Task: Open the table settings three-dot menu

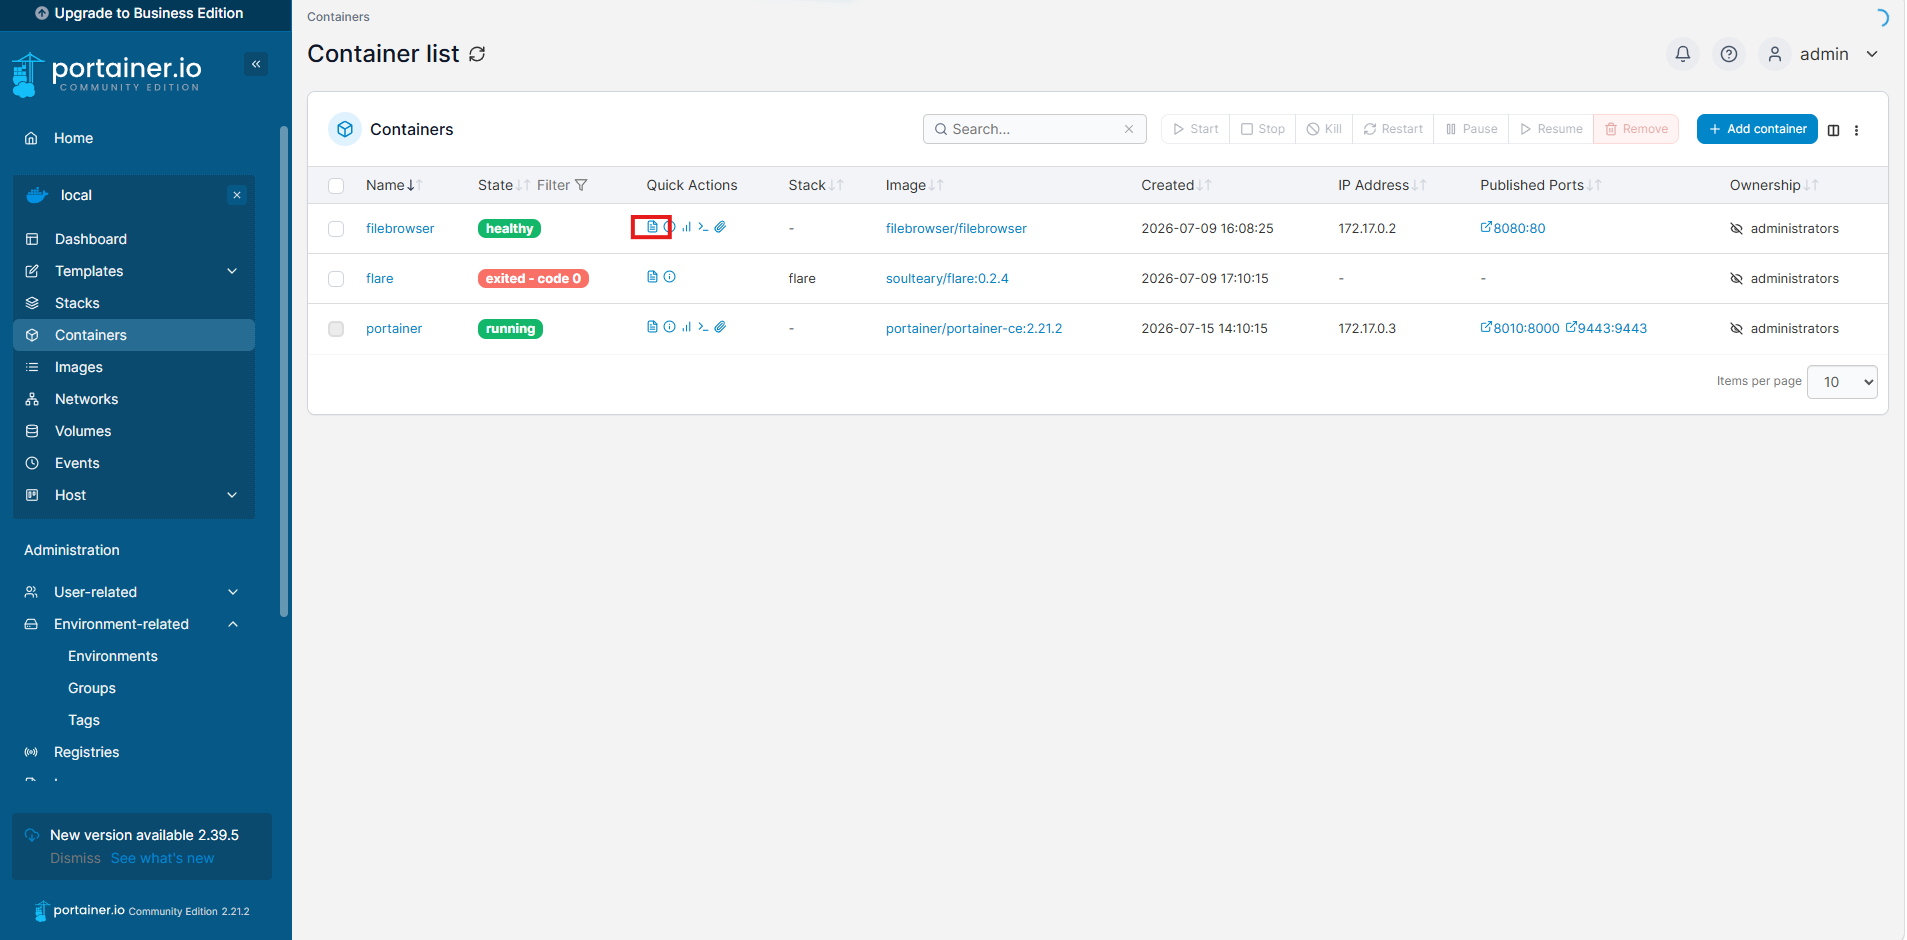Action: (x=1857, y=130)
